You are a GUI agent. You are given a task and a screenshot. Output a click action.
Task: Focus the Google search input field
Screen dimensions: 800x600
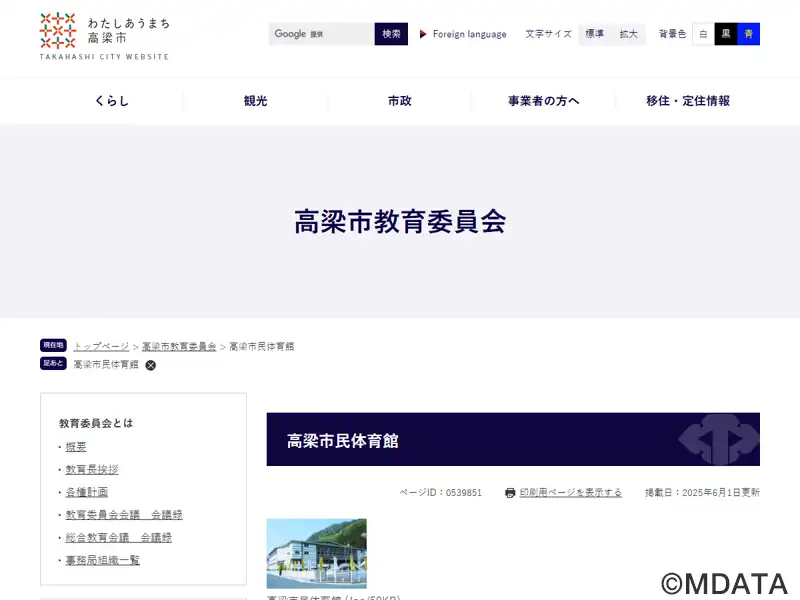point(322,34)
